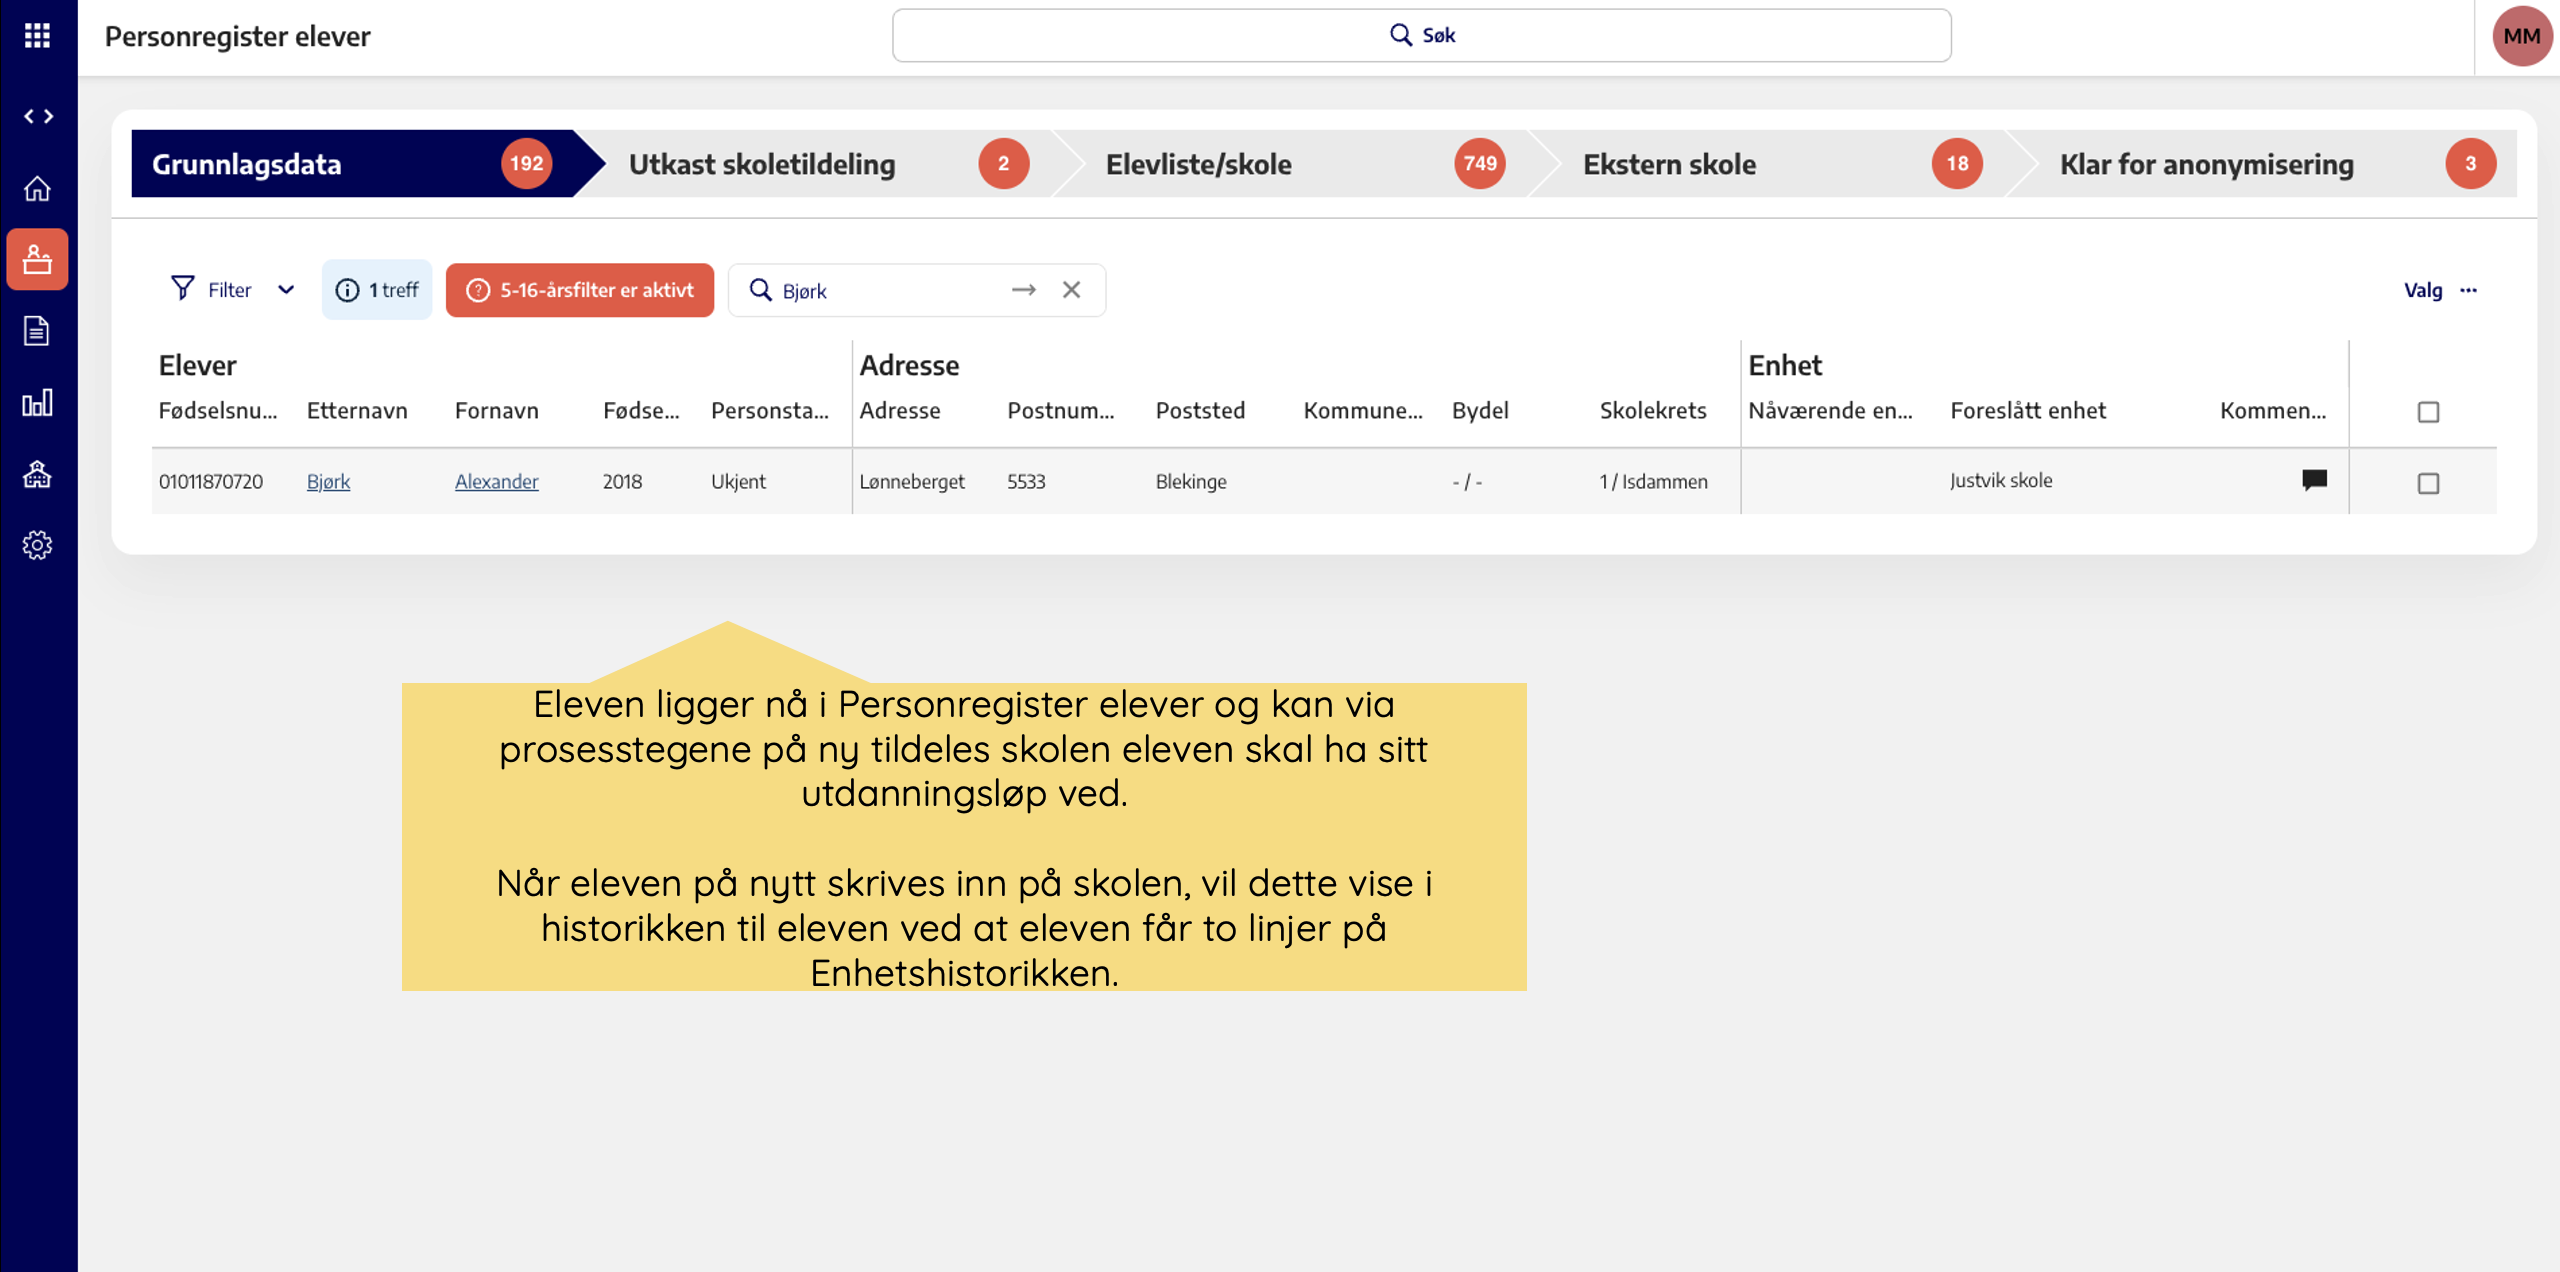Click fødselsnummer 01011870720 cell

pos(211,481)
